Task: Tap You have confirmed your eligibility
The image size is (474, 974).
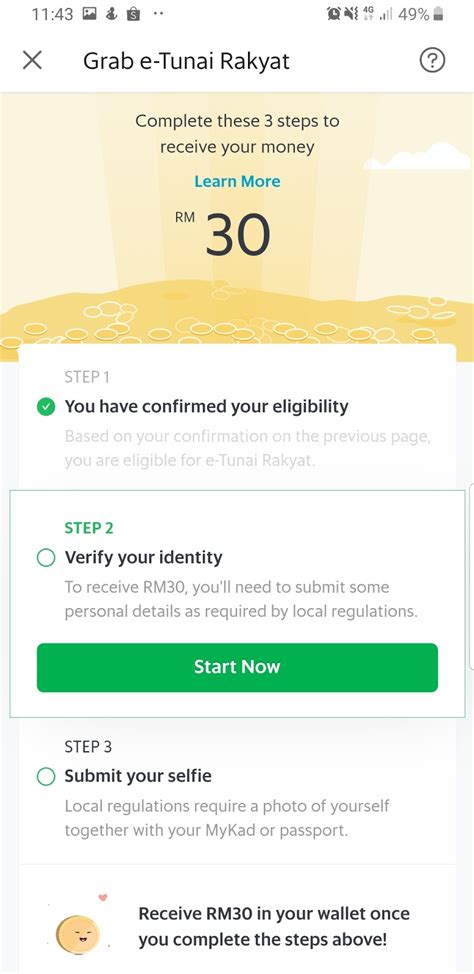Action: point(206,407)
